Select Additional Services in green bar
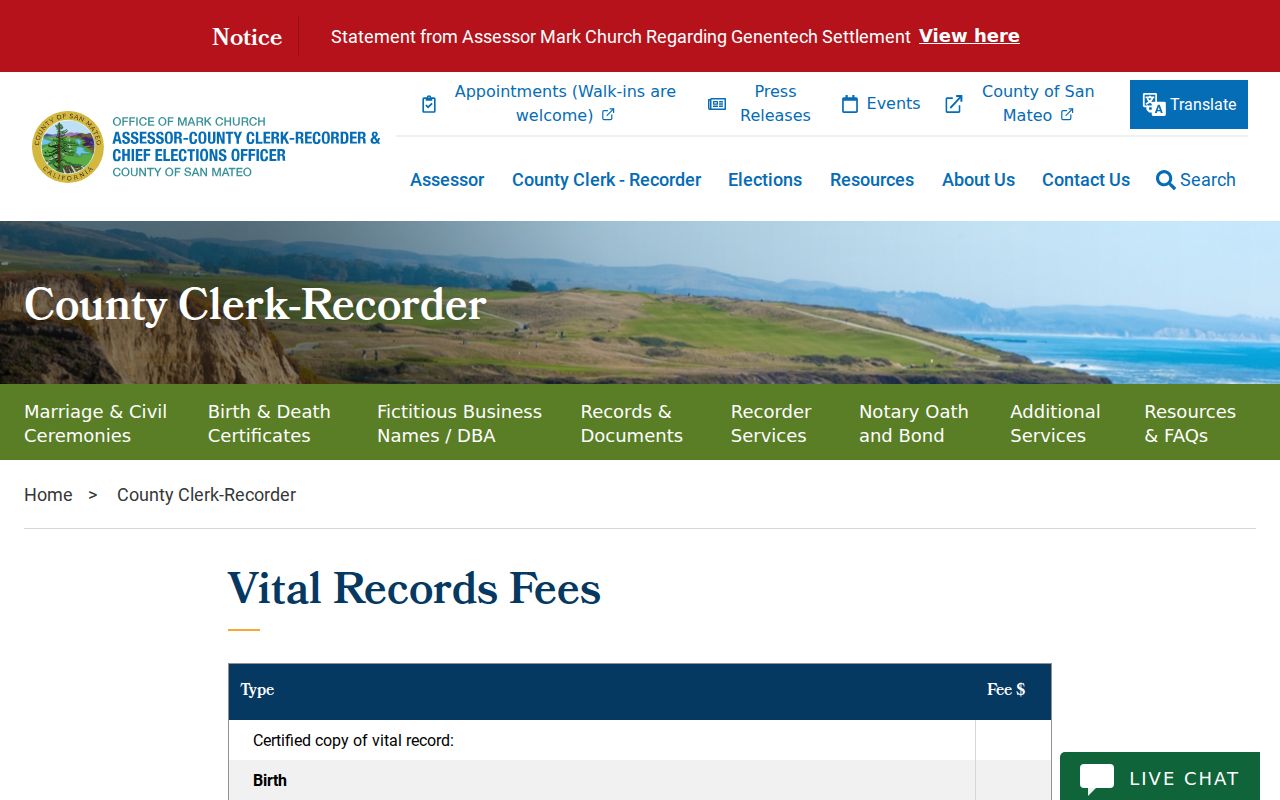 1055,423
